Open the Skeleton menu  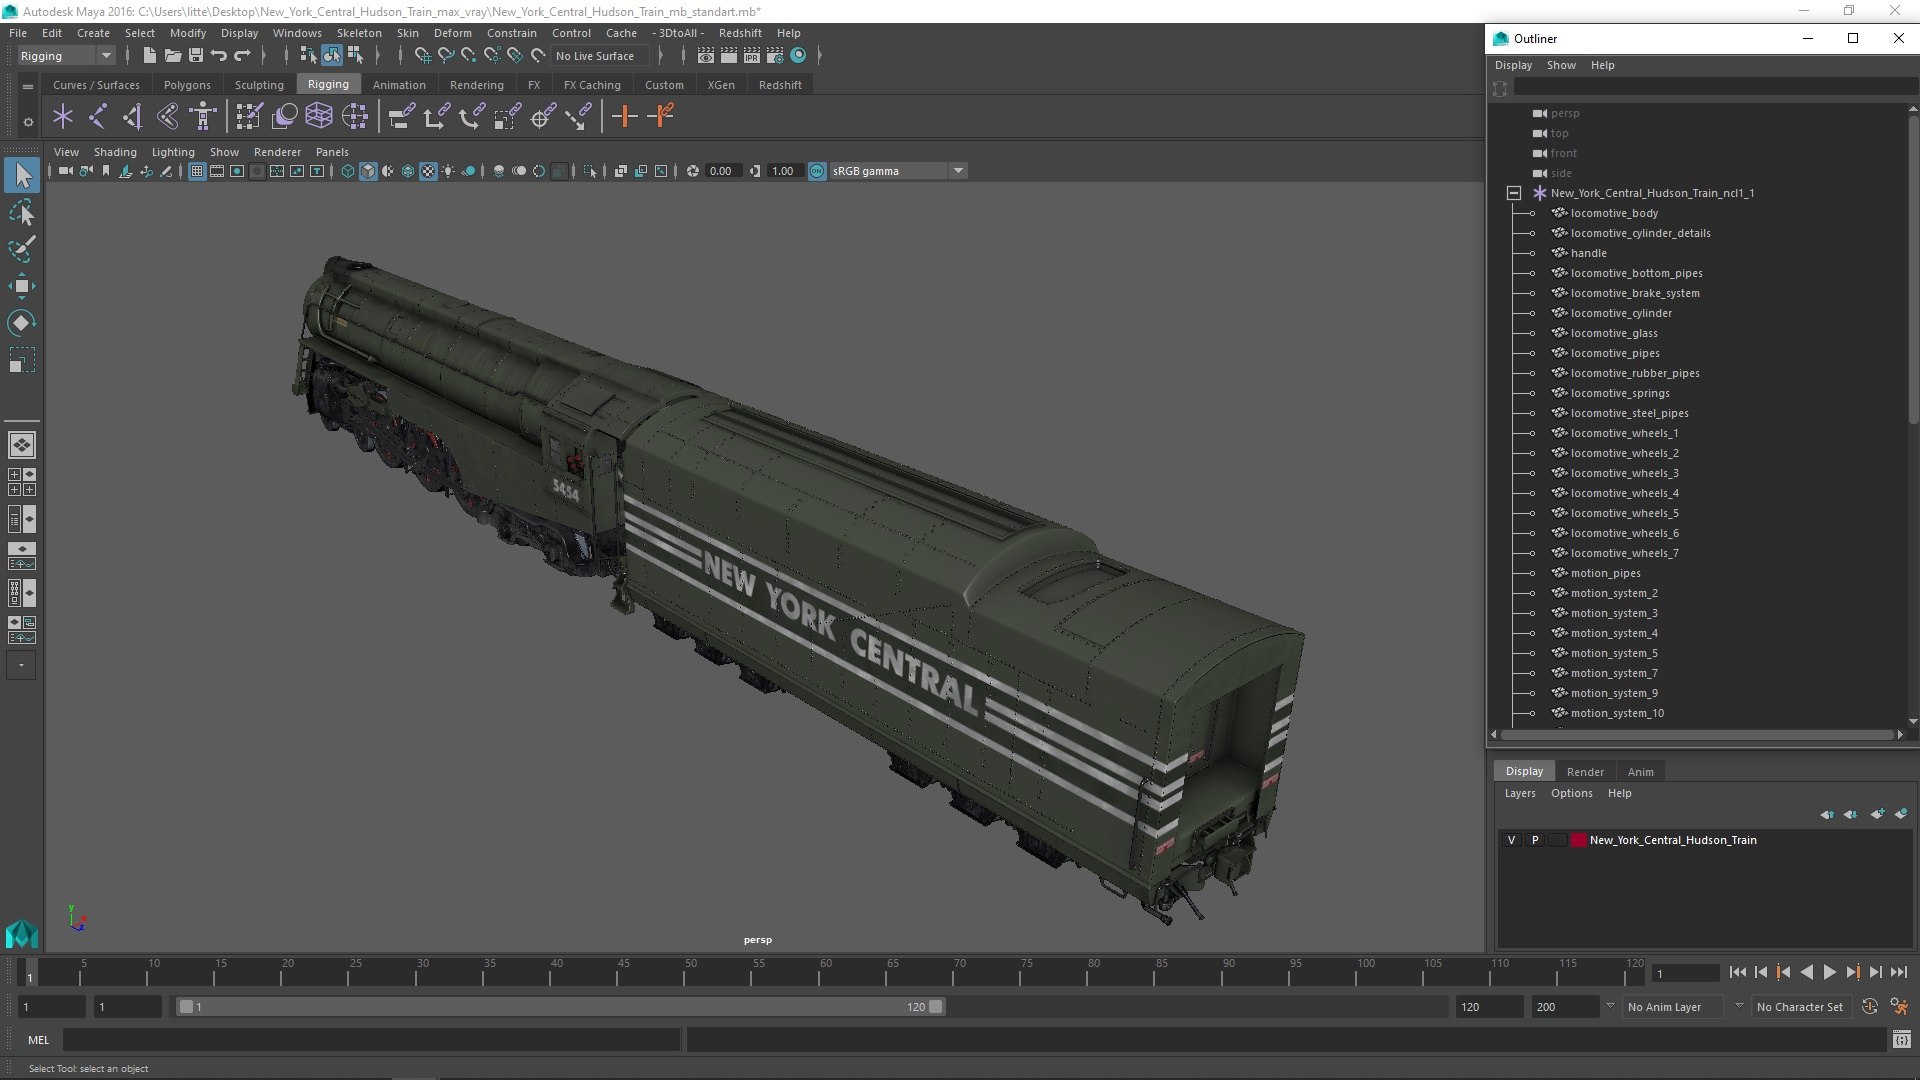click(x=359, y=33)
